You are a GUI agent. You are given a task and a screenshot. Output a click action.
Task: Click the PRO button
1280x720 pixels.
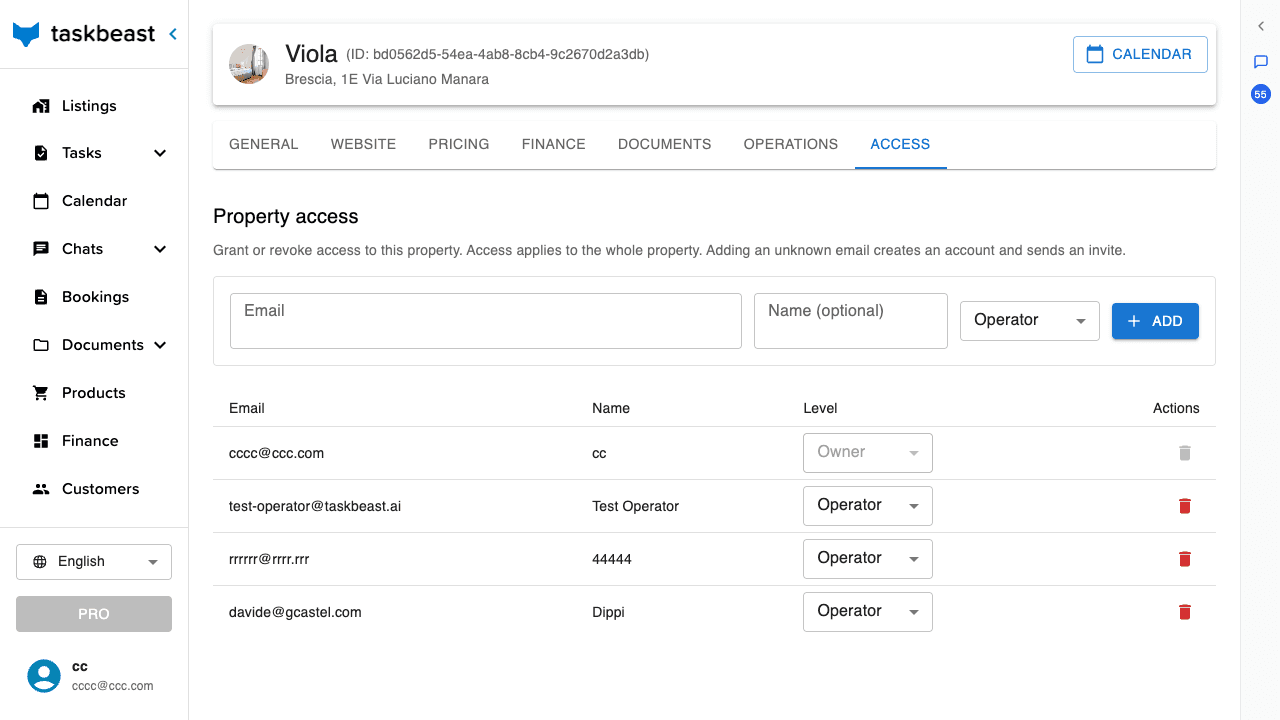point(94,614)
